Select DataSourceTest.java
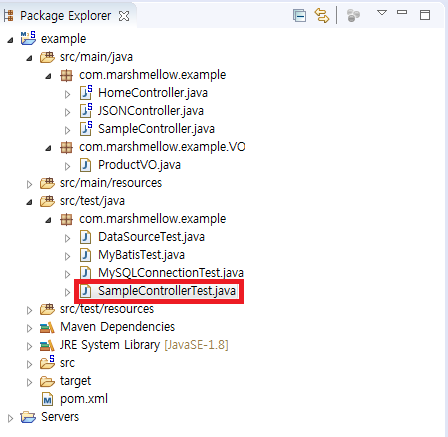Screen dimensions: 448x437 click(151, 237)
